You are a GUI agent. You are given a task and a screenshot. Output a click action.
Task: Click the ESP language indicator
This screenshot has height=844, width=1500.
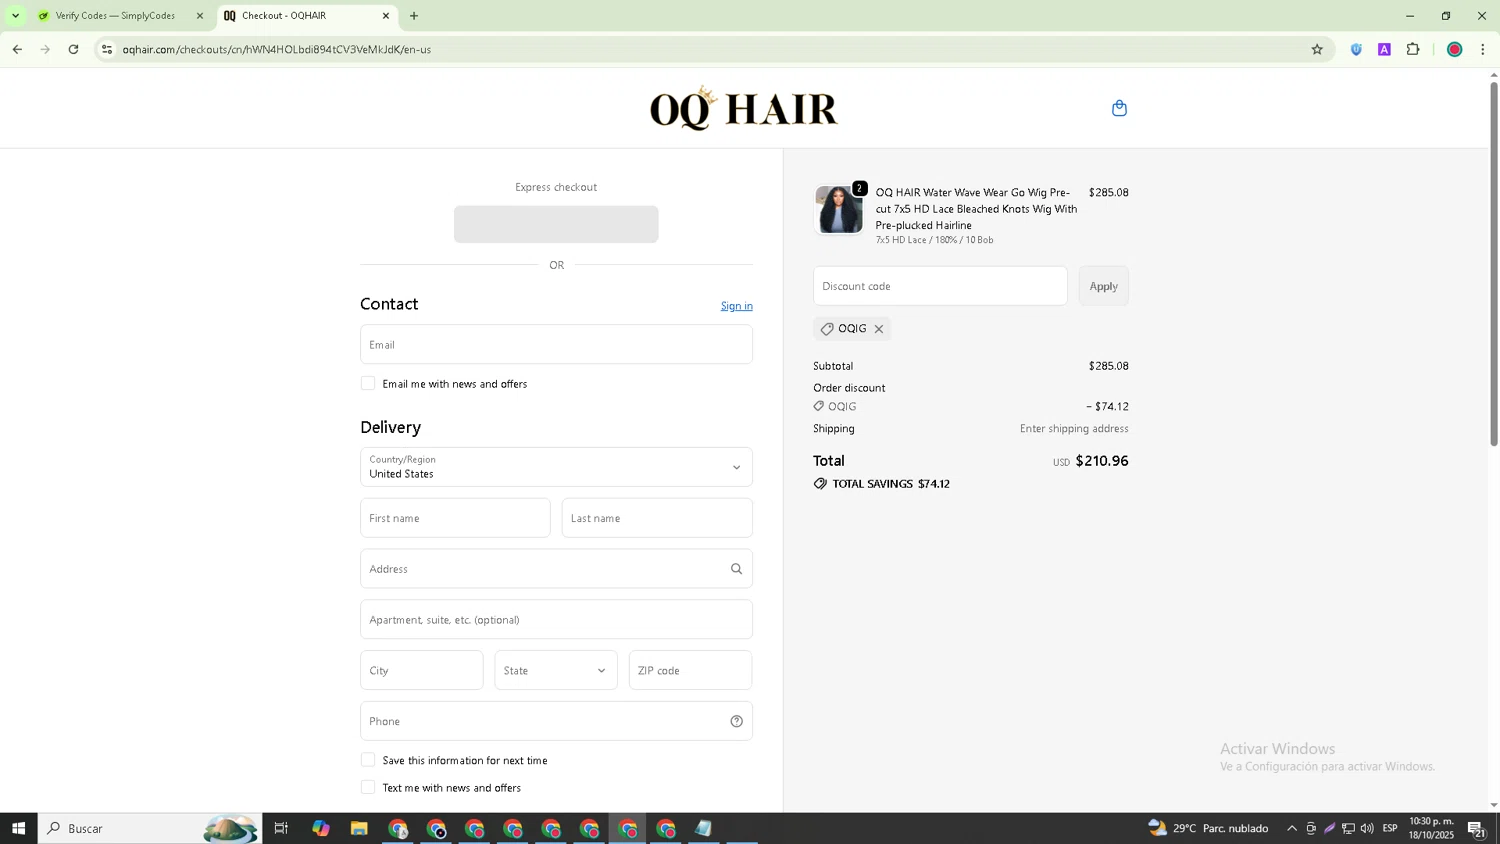pyautogui.click(x=1390, y=828)
